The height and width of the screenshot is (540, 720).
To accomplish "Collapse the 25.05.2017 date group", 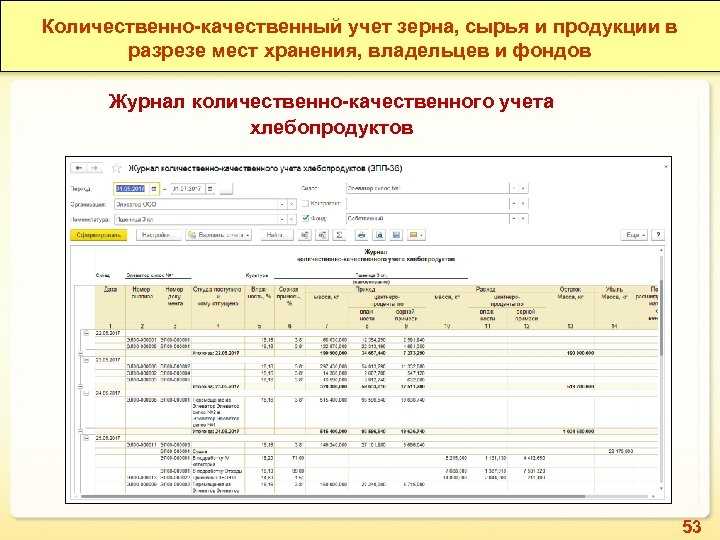I will click(86, 438).
